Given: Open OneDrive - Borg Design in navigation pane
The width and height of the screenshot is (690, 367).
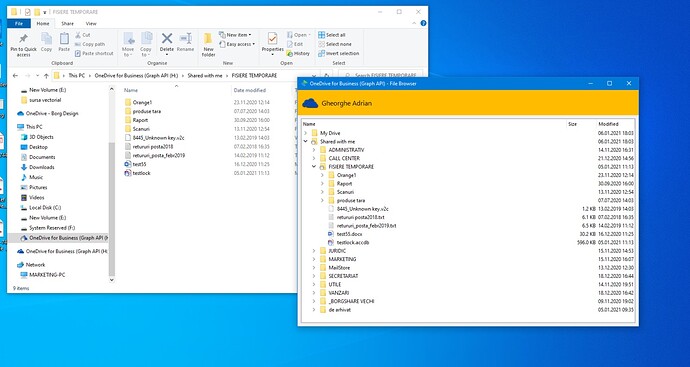Looking at the screenshot, I should tap(51, 114).
